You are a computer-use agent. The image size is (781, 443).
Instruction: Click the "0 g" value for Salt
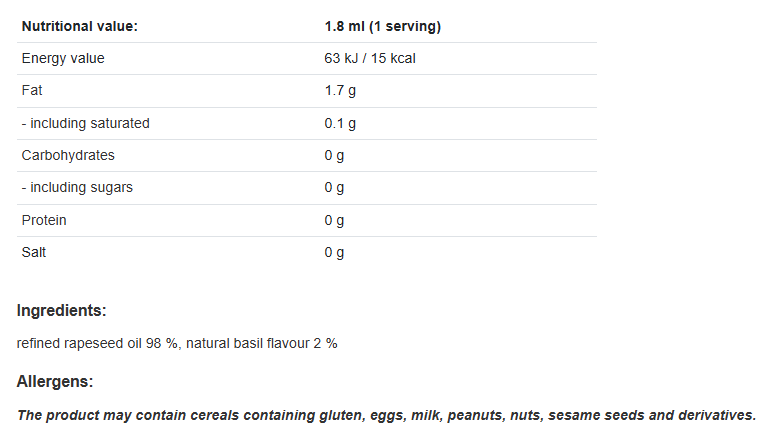[x=334, y=252]
